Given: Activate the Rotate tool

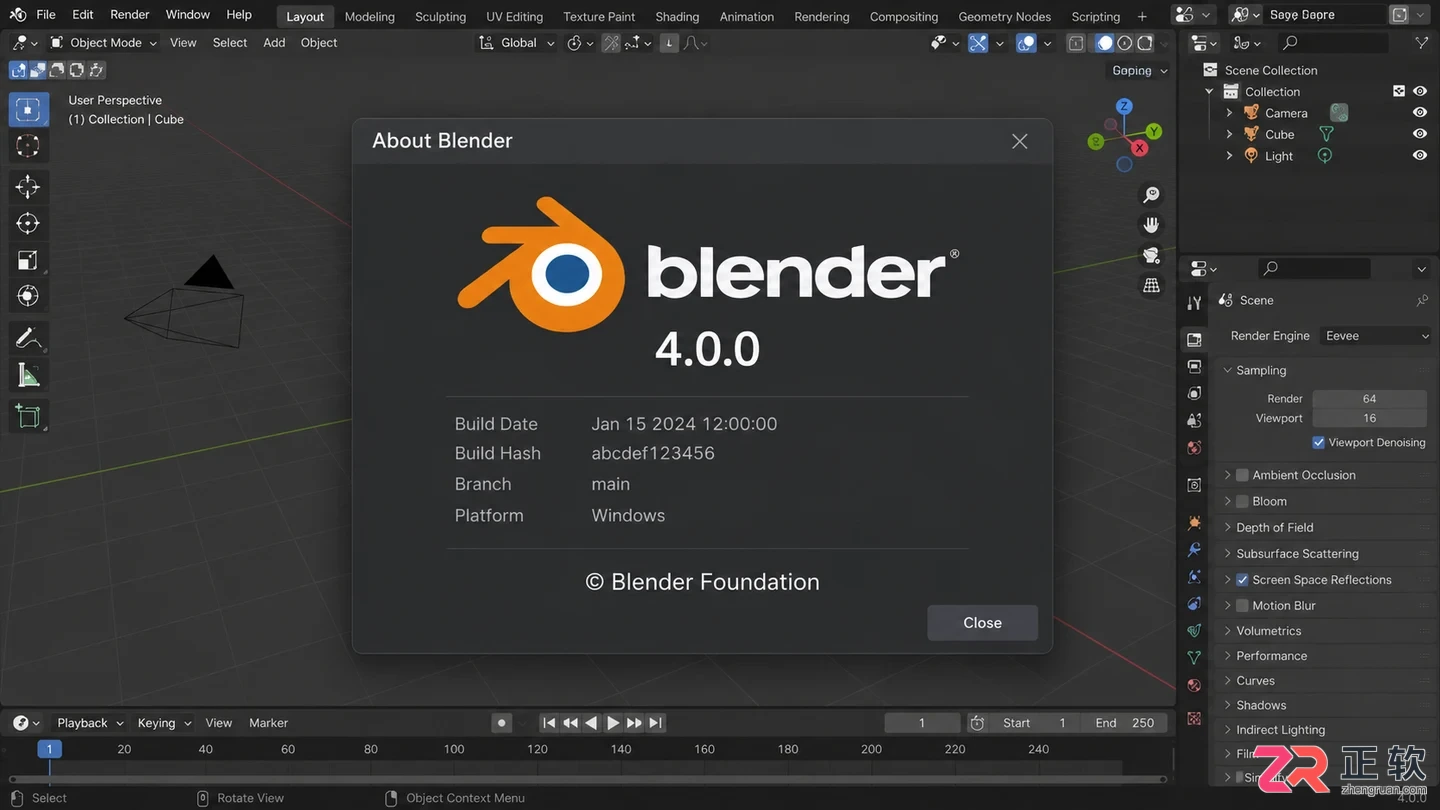Looking at the screenshot, I should coord(28,224).
